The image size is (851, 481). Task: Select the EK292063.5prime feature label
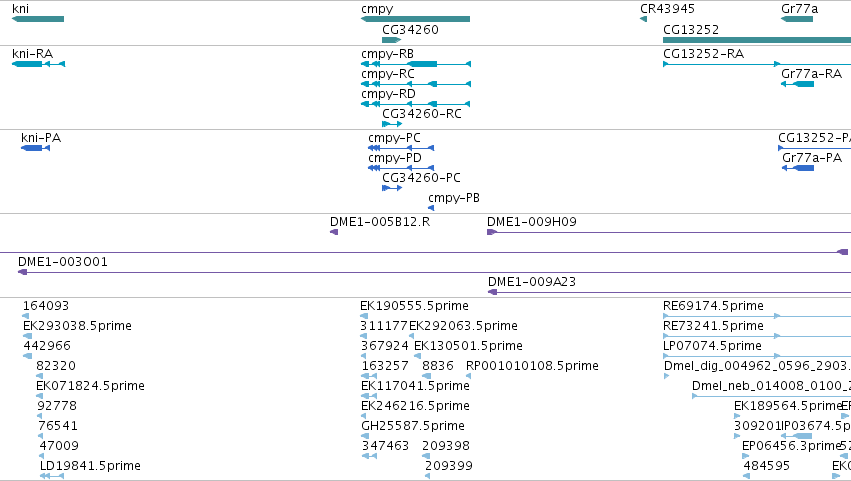pos(463,326)
